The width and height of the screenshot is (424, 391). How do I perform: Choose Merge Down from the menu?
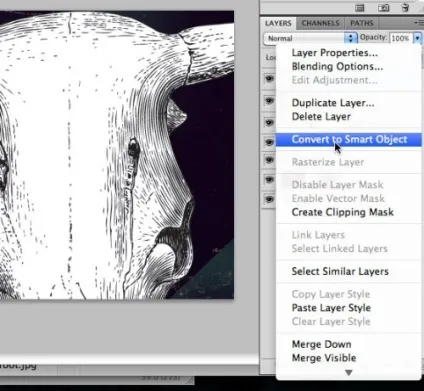click(322, 344)
